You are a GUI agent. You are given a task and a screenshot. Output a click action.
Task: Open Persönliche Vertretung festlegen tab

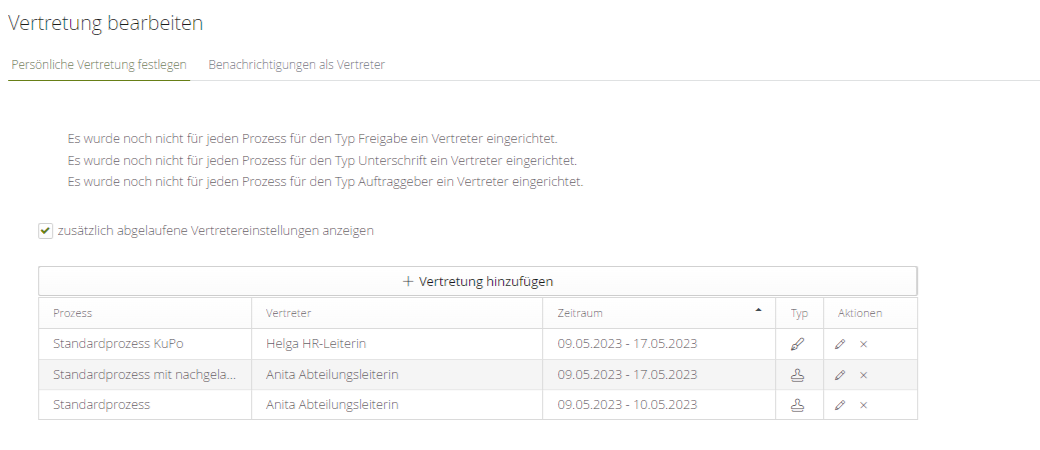[x=98, y=64]
